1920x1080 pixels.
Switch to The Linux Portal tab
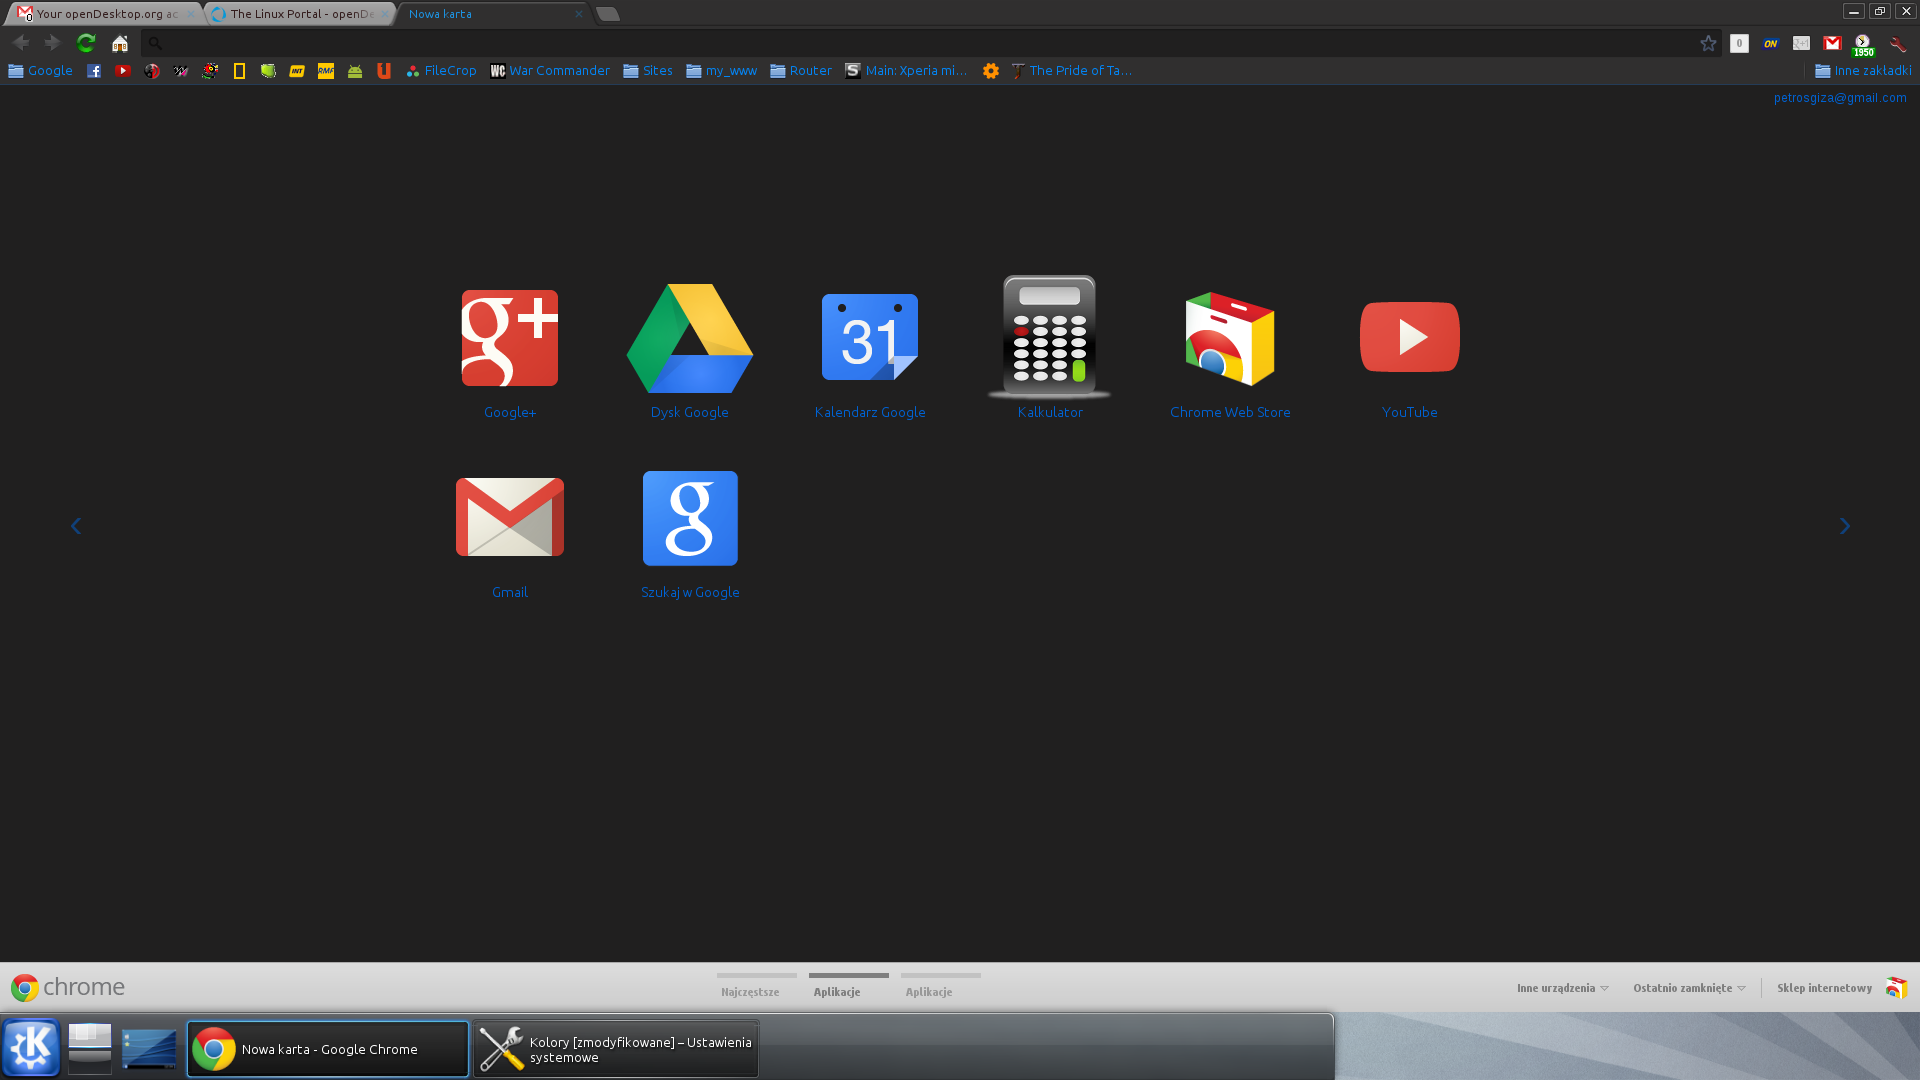[300, 14]
